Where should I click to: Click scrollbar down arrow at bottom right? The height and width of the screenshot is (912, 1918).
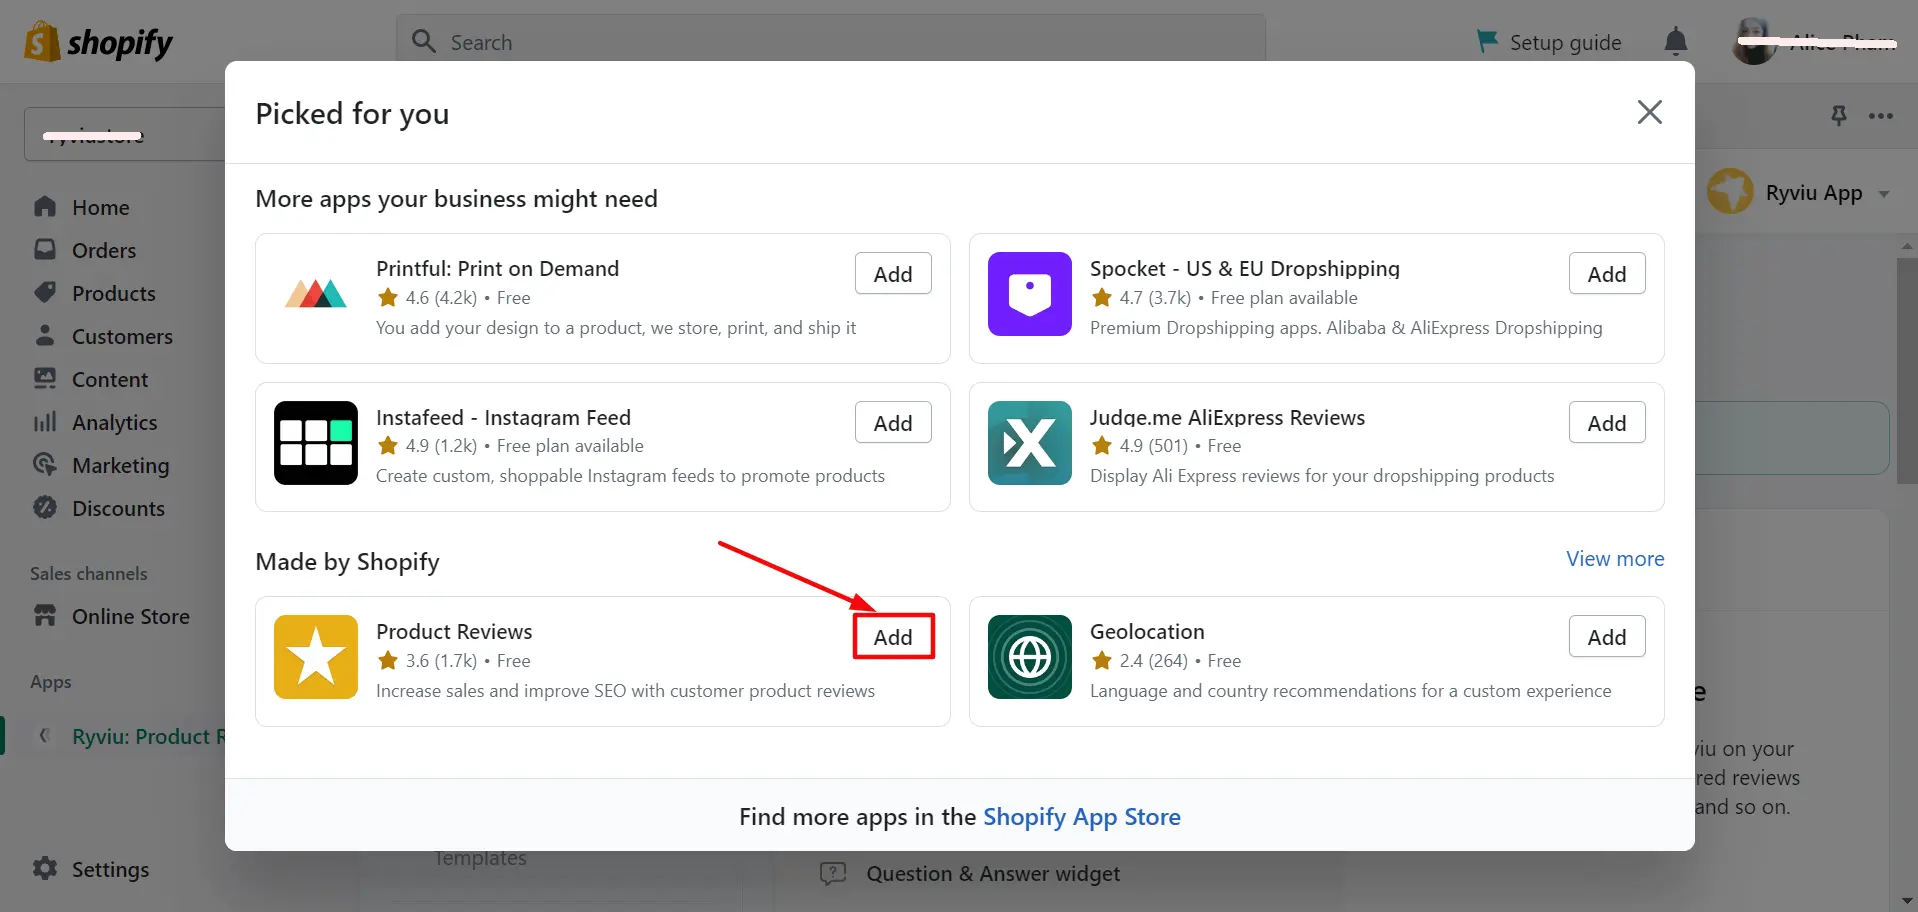[x=1907, y=902]
